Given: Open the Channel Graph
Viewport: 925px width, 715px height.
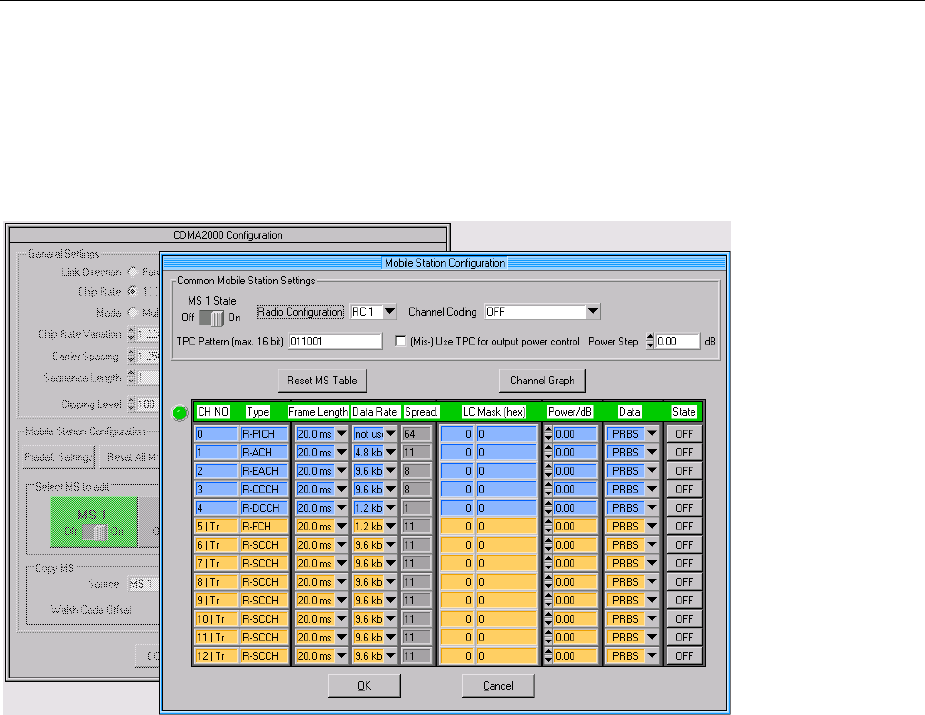Looking at the screenshot, I should click(542, 381).
